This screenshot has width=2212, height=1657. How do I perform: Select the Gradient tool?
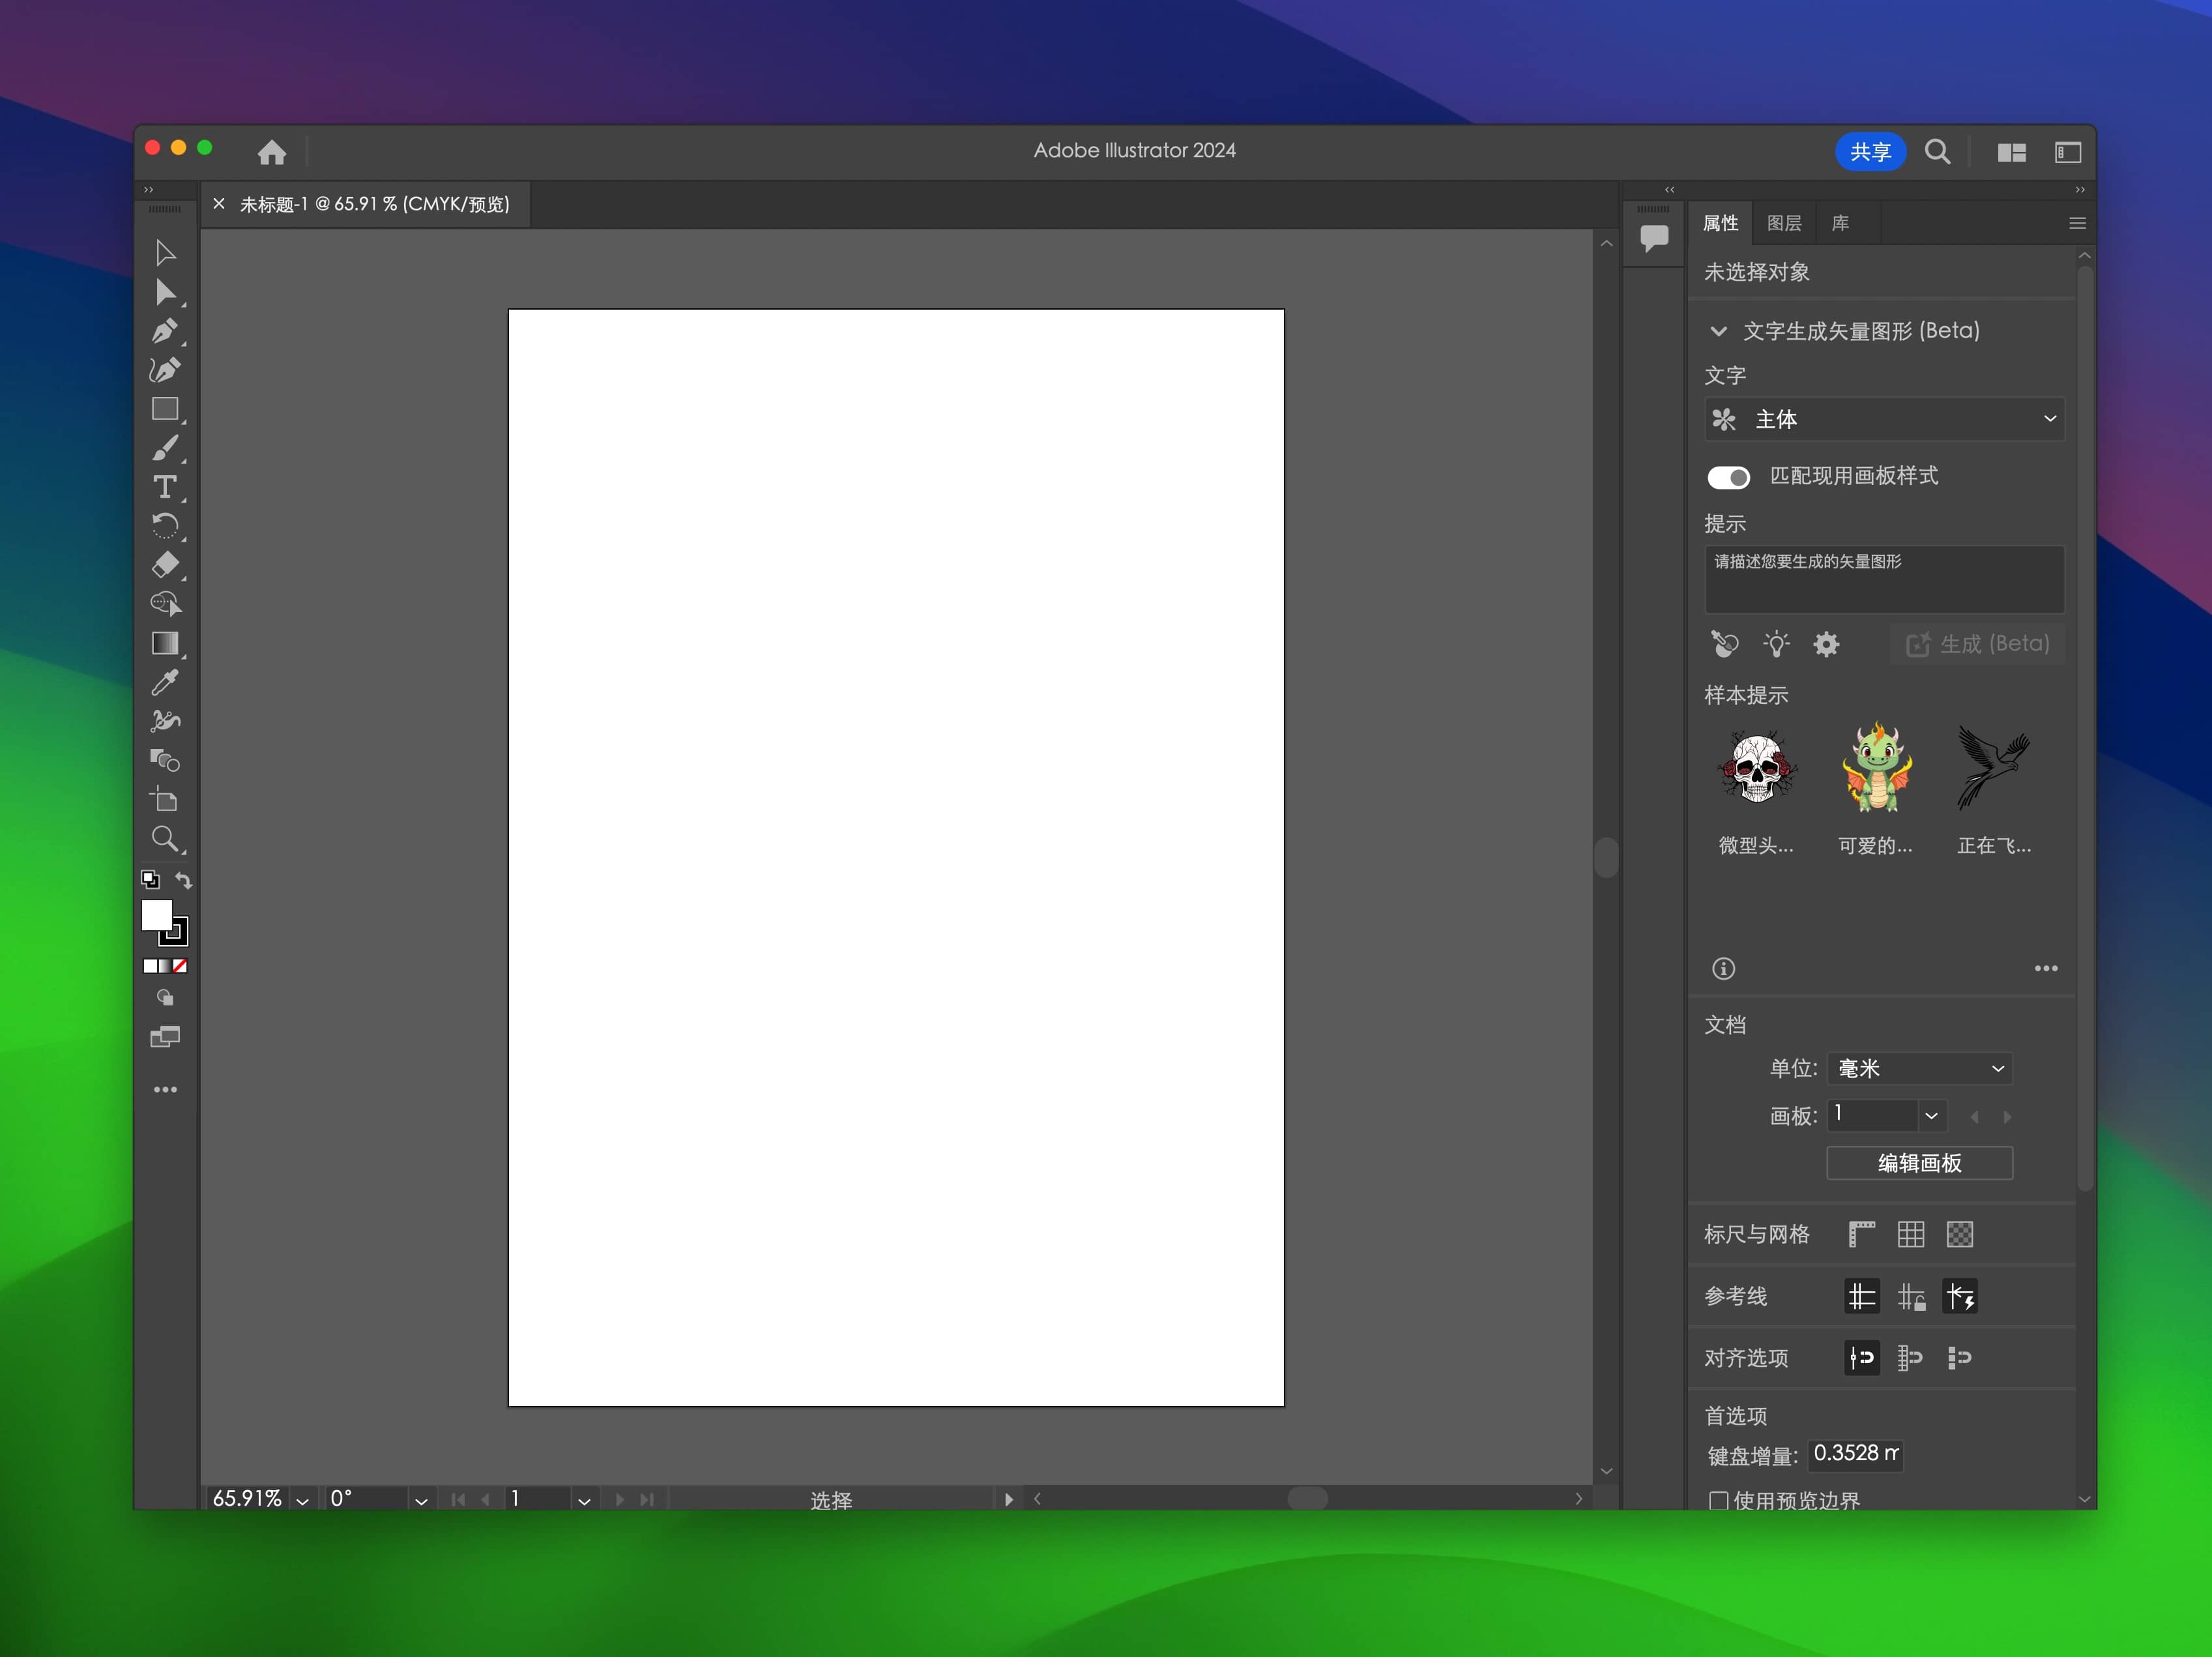[165, 643]
